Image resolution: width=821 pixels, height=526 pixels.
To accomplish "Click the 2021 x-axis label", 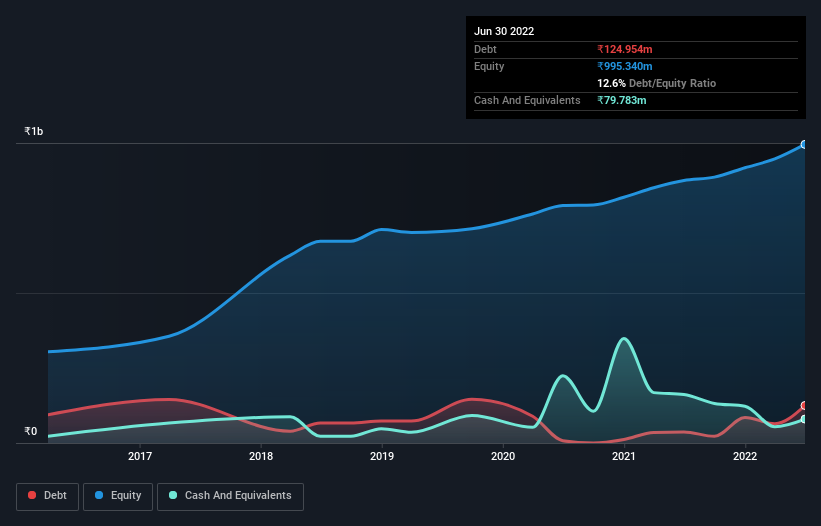I will click(624, 456).
